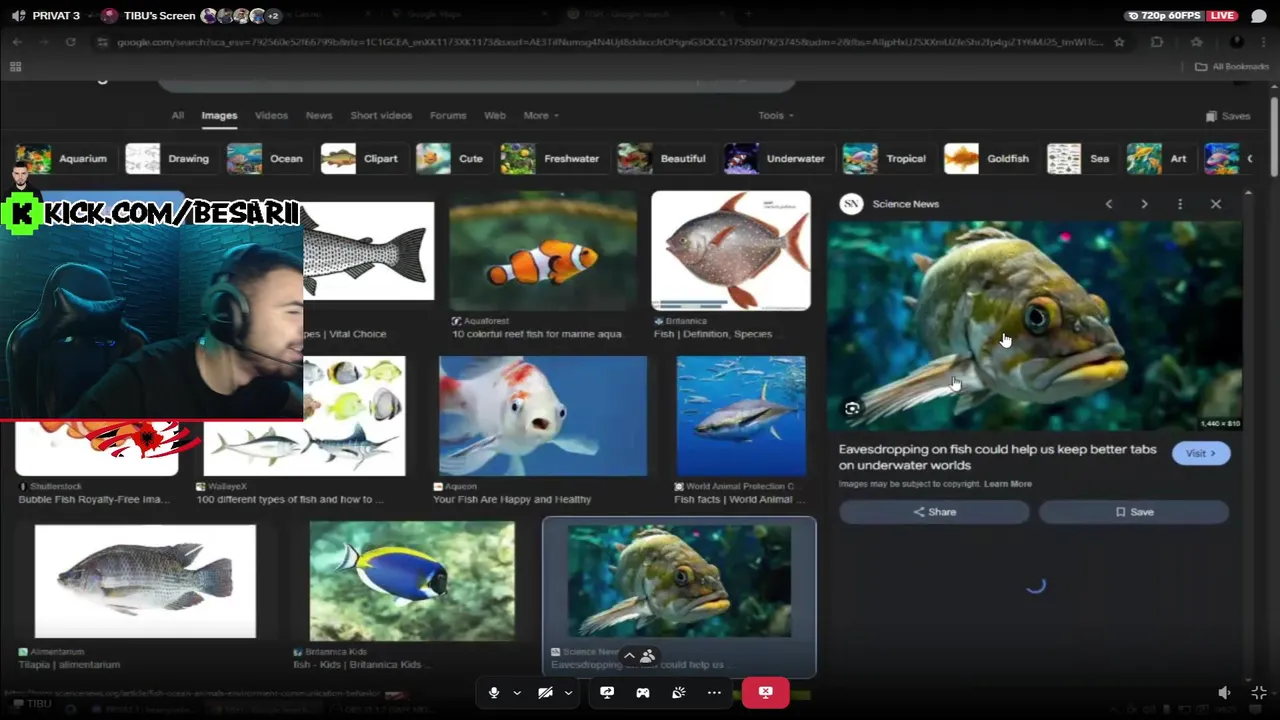Open the Short videos tab

381,115
